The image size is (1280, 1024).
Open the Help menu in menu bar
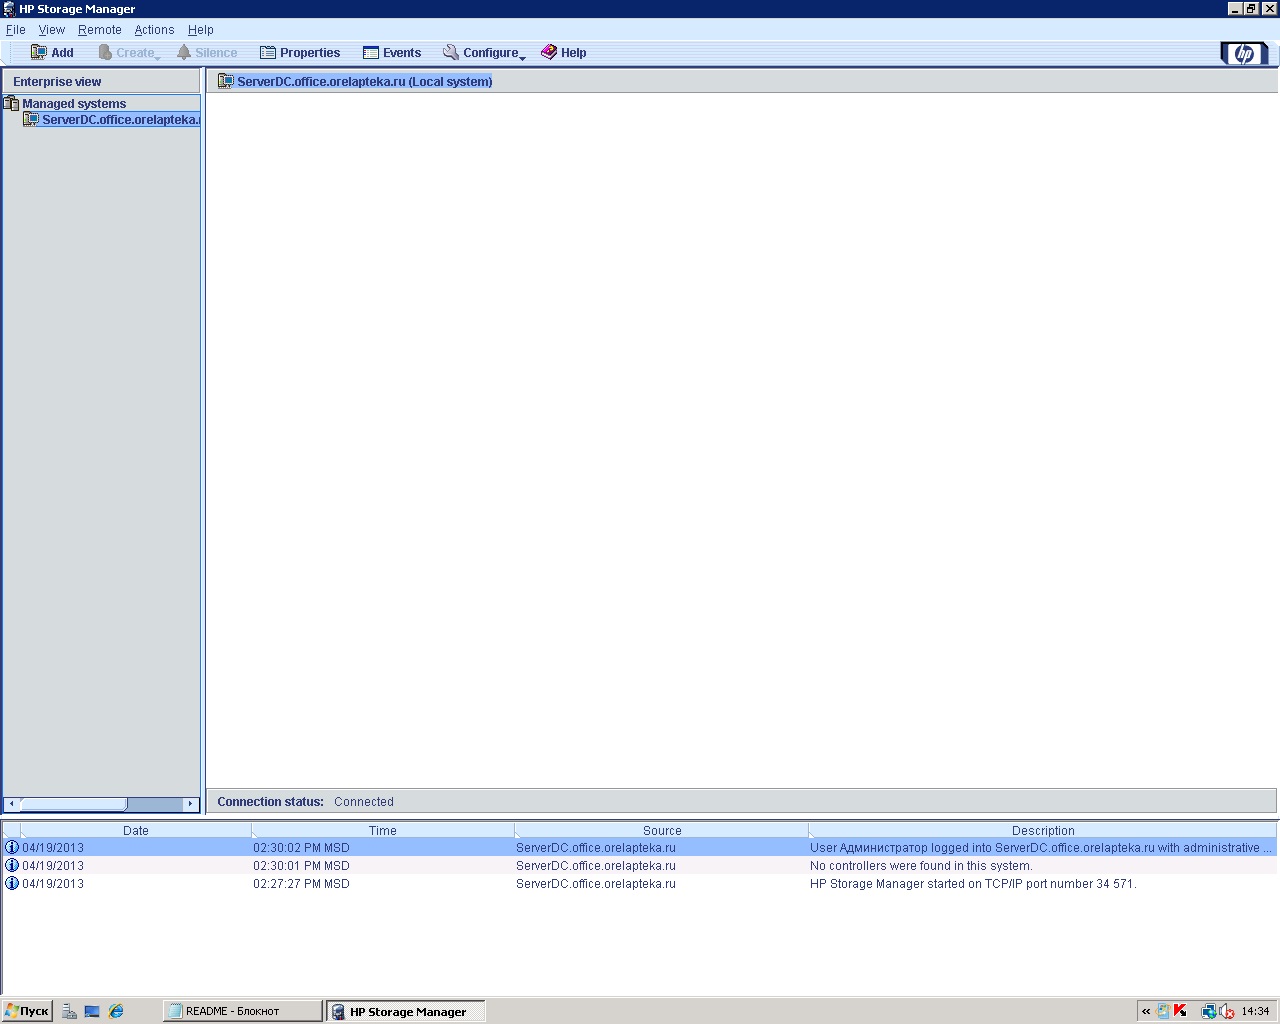click(201, 30)
